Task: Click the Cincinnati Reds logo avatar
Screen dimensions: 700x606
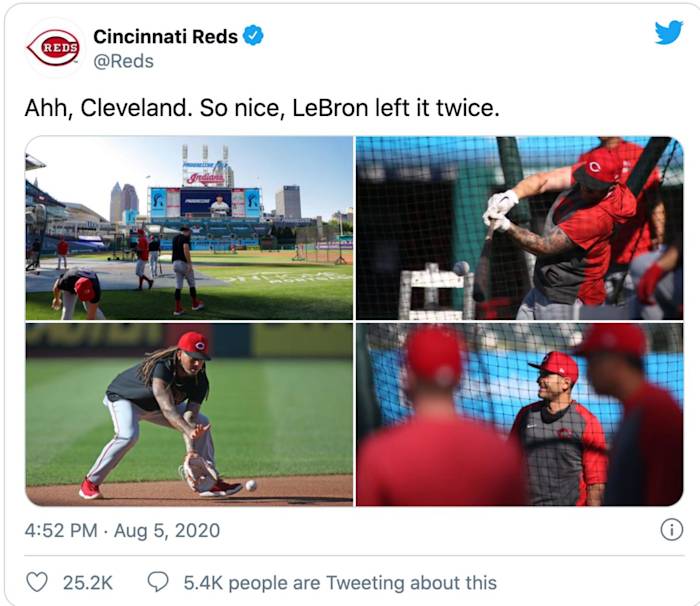Action: pyautogui.click(x=54, y=47)
